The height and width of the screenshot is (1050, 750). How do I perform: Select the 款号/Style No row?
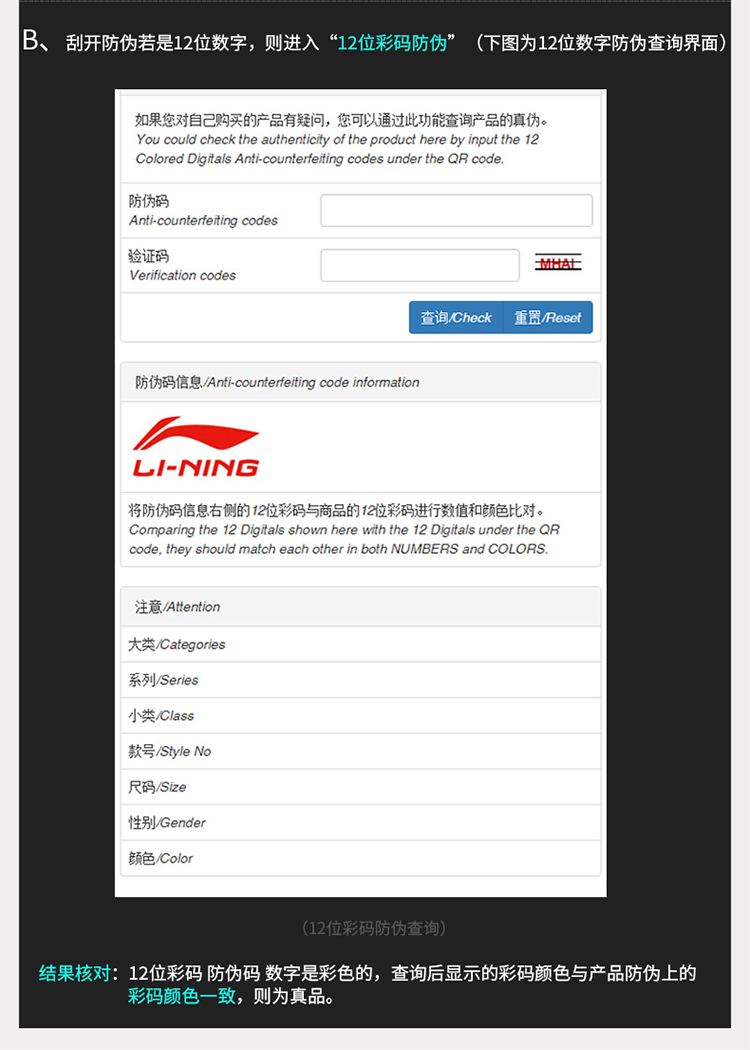[x=360, y=751]
